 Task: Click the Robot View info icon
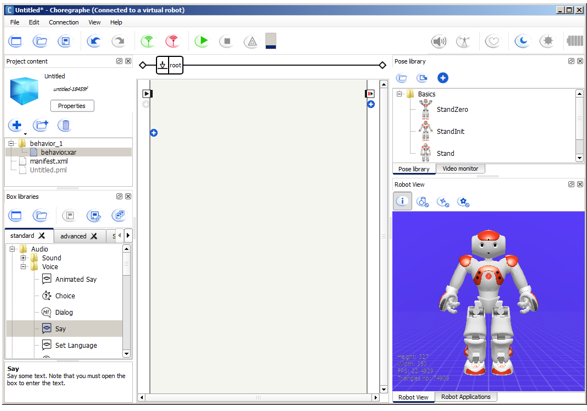[x=402, y=201]
